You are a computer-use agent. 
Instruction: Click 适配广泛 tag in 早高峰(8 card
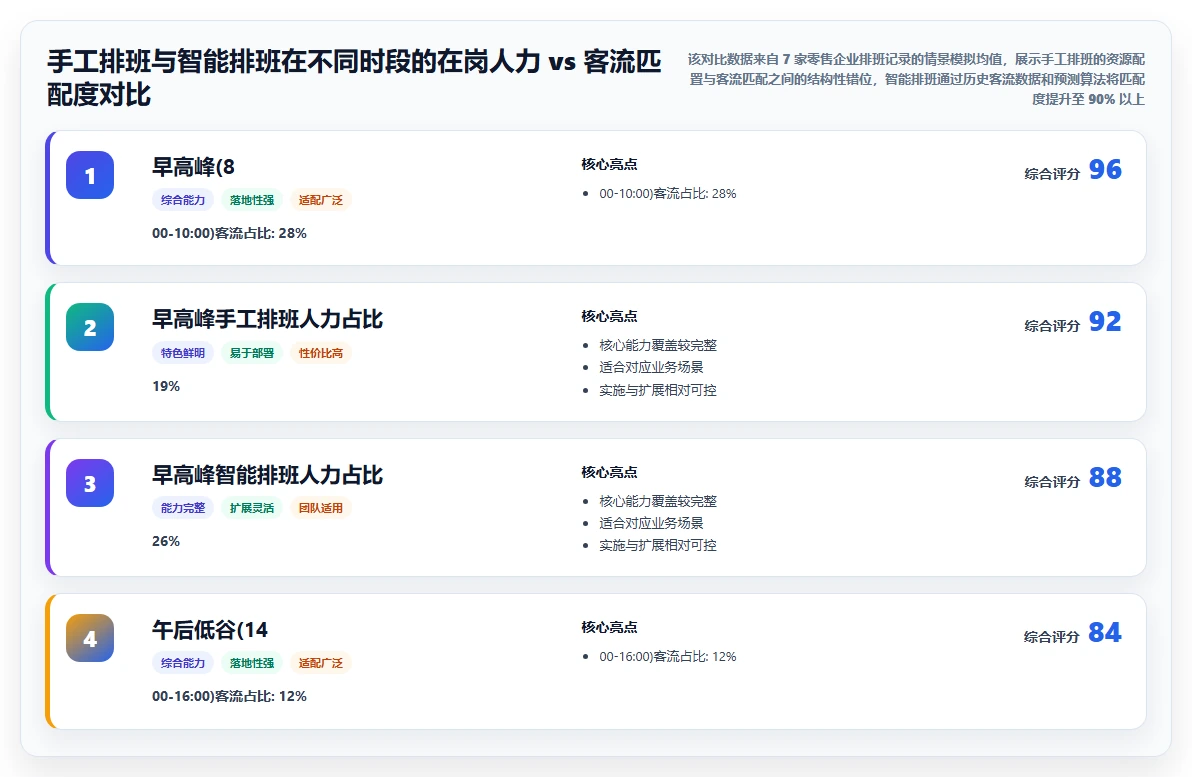320,200
